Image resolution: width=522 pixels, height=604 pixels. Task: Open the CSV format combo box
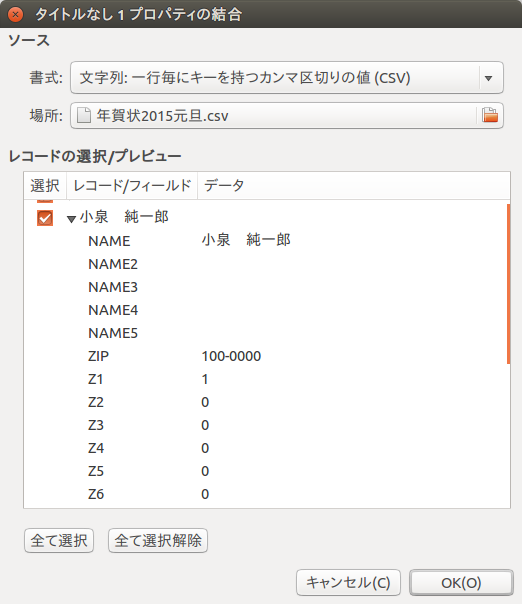(287, 77)
